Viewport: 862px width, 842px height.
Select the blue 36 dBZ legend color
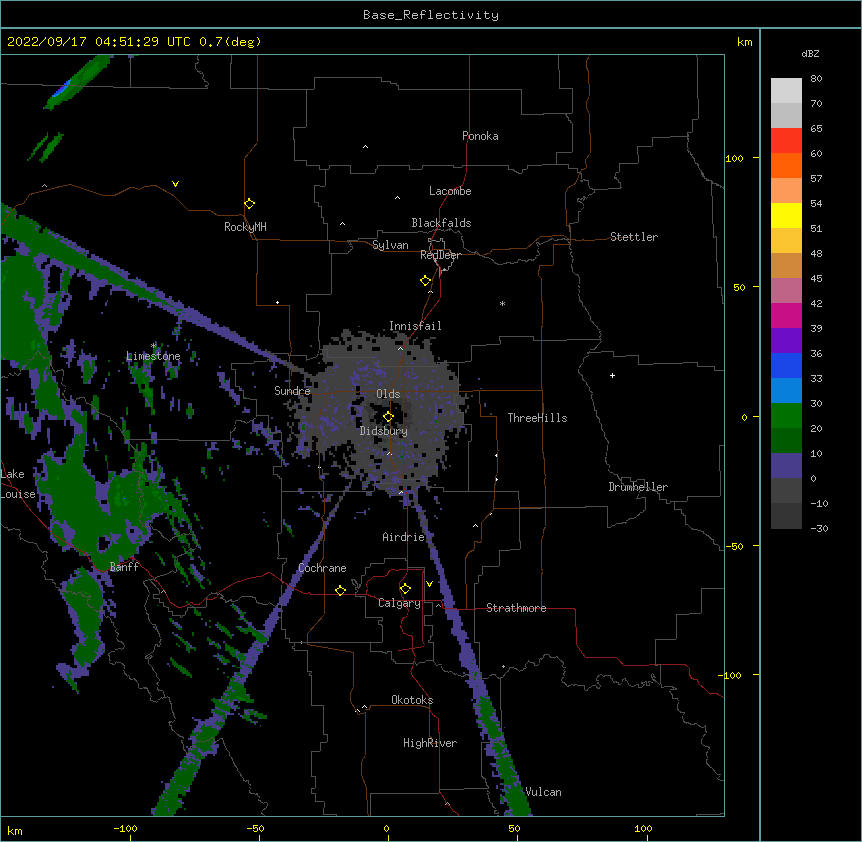pos(786,366)
